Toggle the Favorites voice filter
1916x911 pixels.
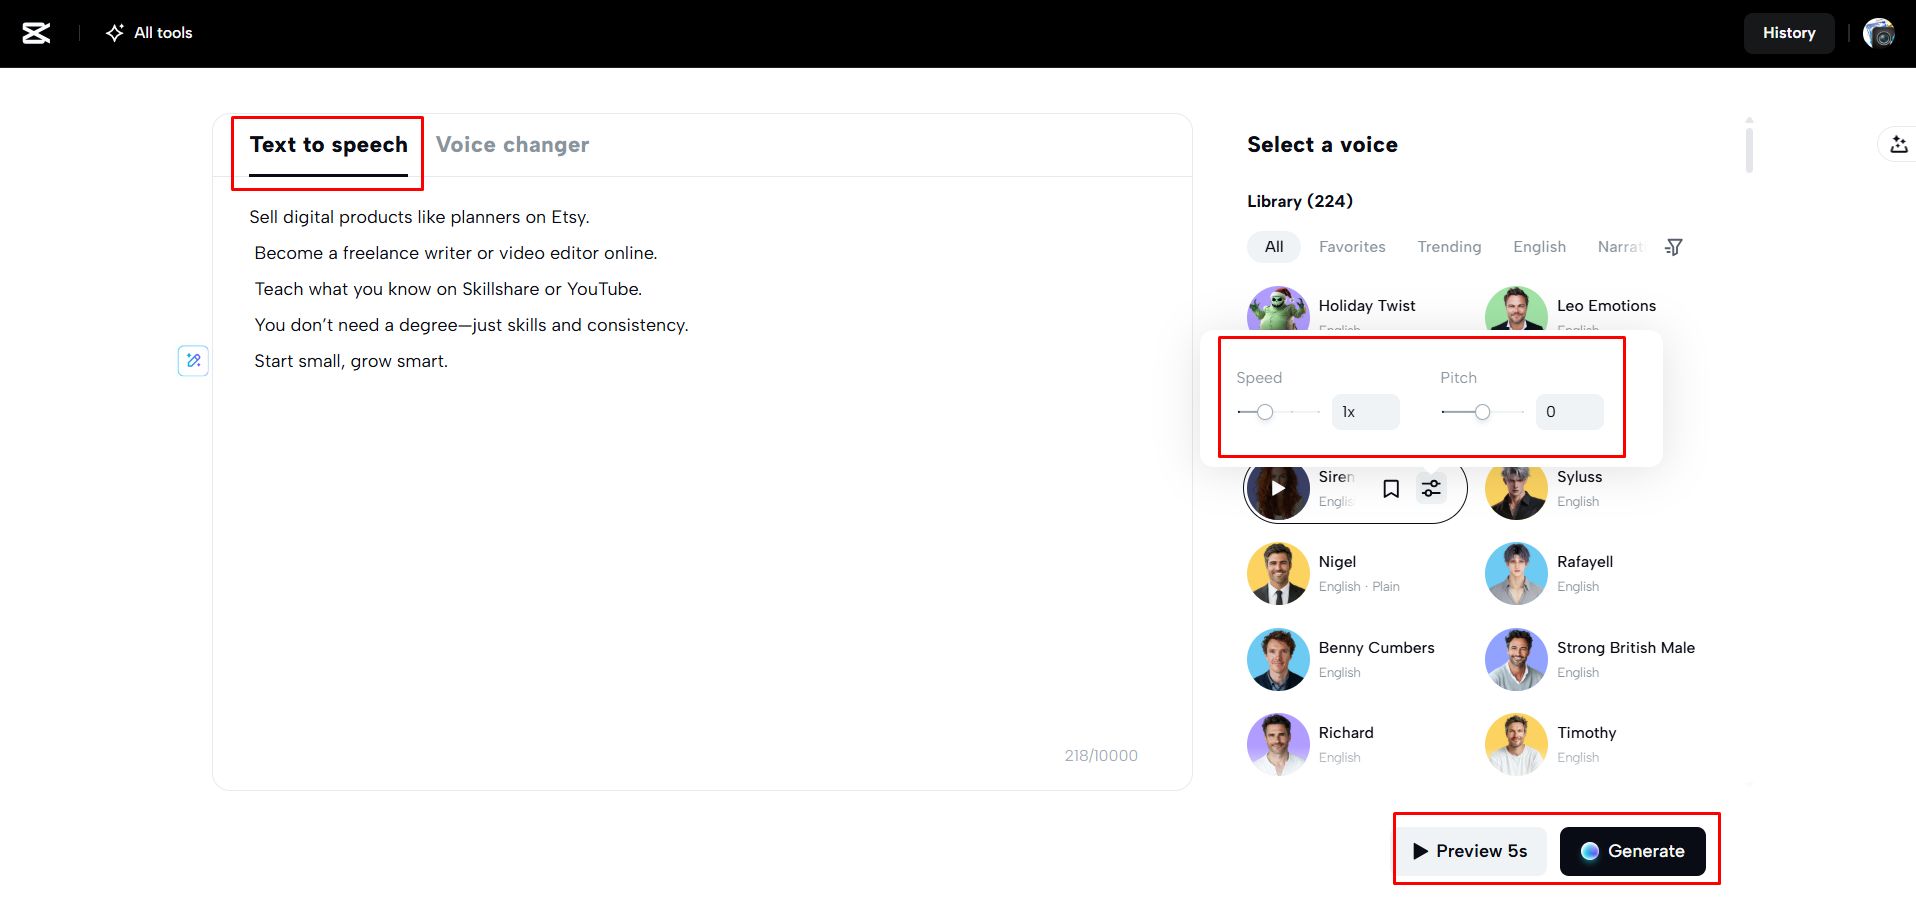pos(1351,246)
